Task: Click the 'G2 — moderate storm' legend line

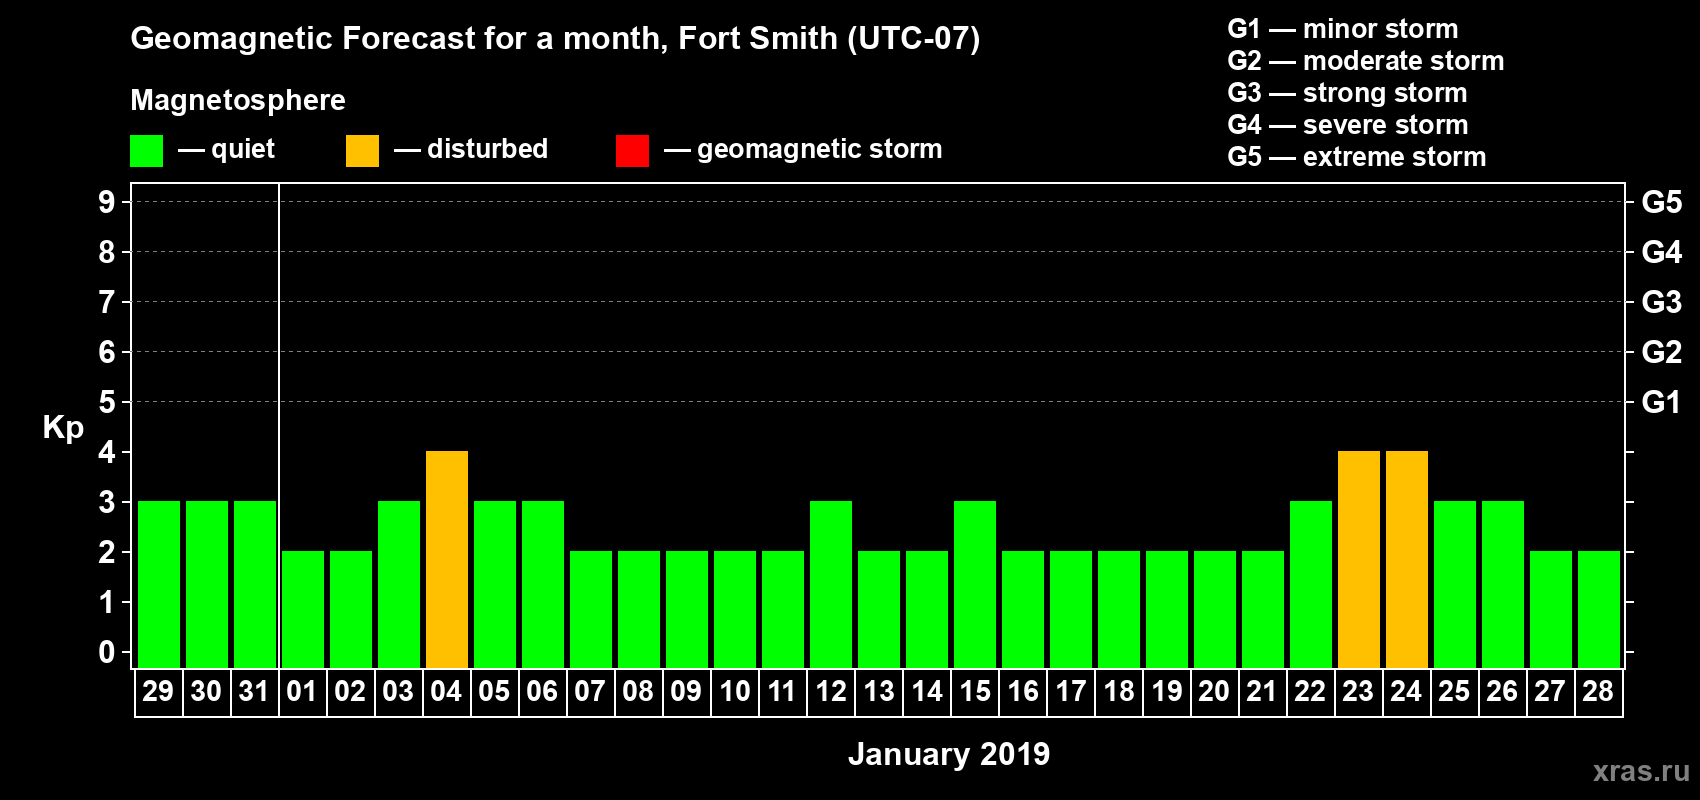Action: [x=1365, y=61]
